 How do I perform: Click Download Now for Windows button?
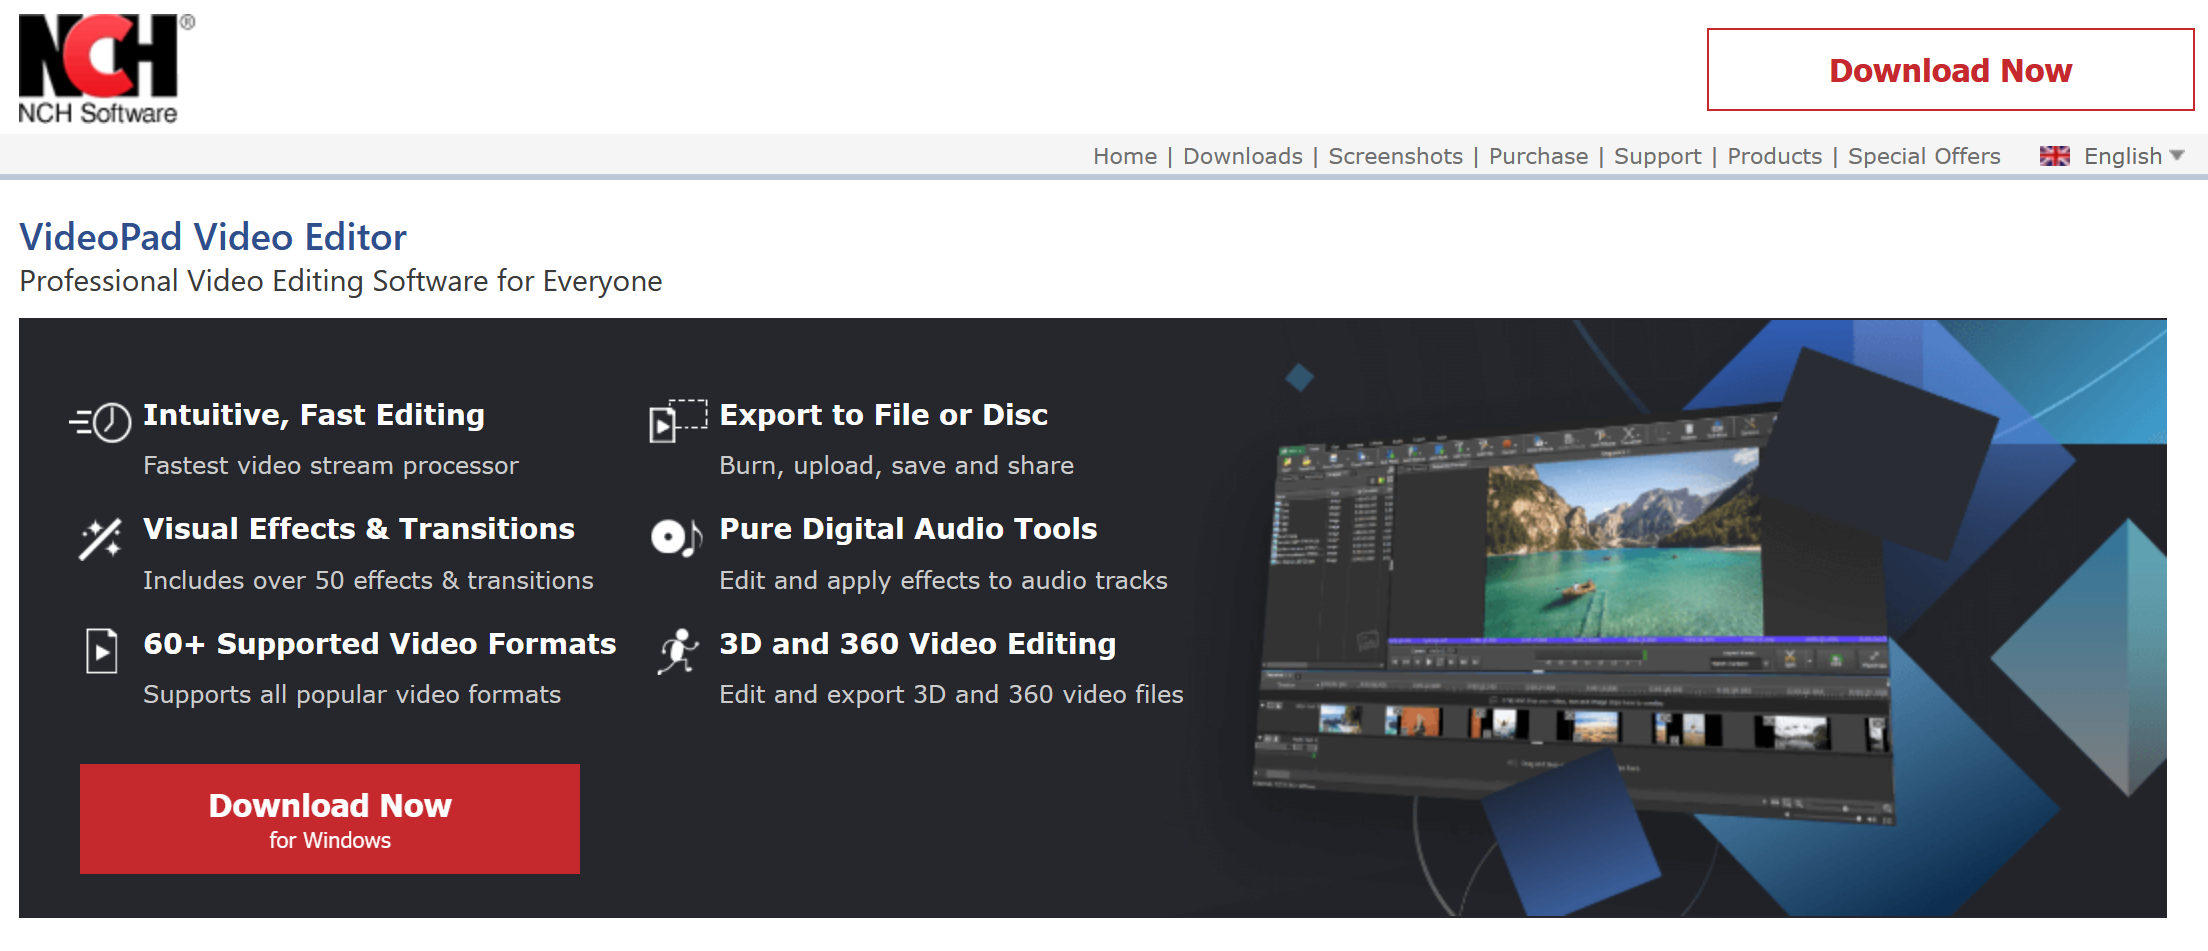[330, 819]
